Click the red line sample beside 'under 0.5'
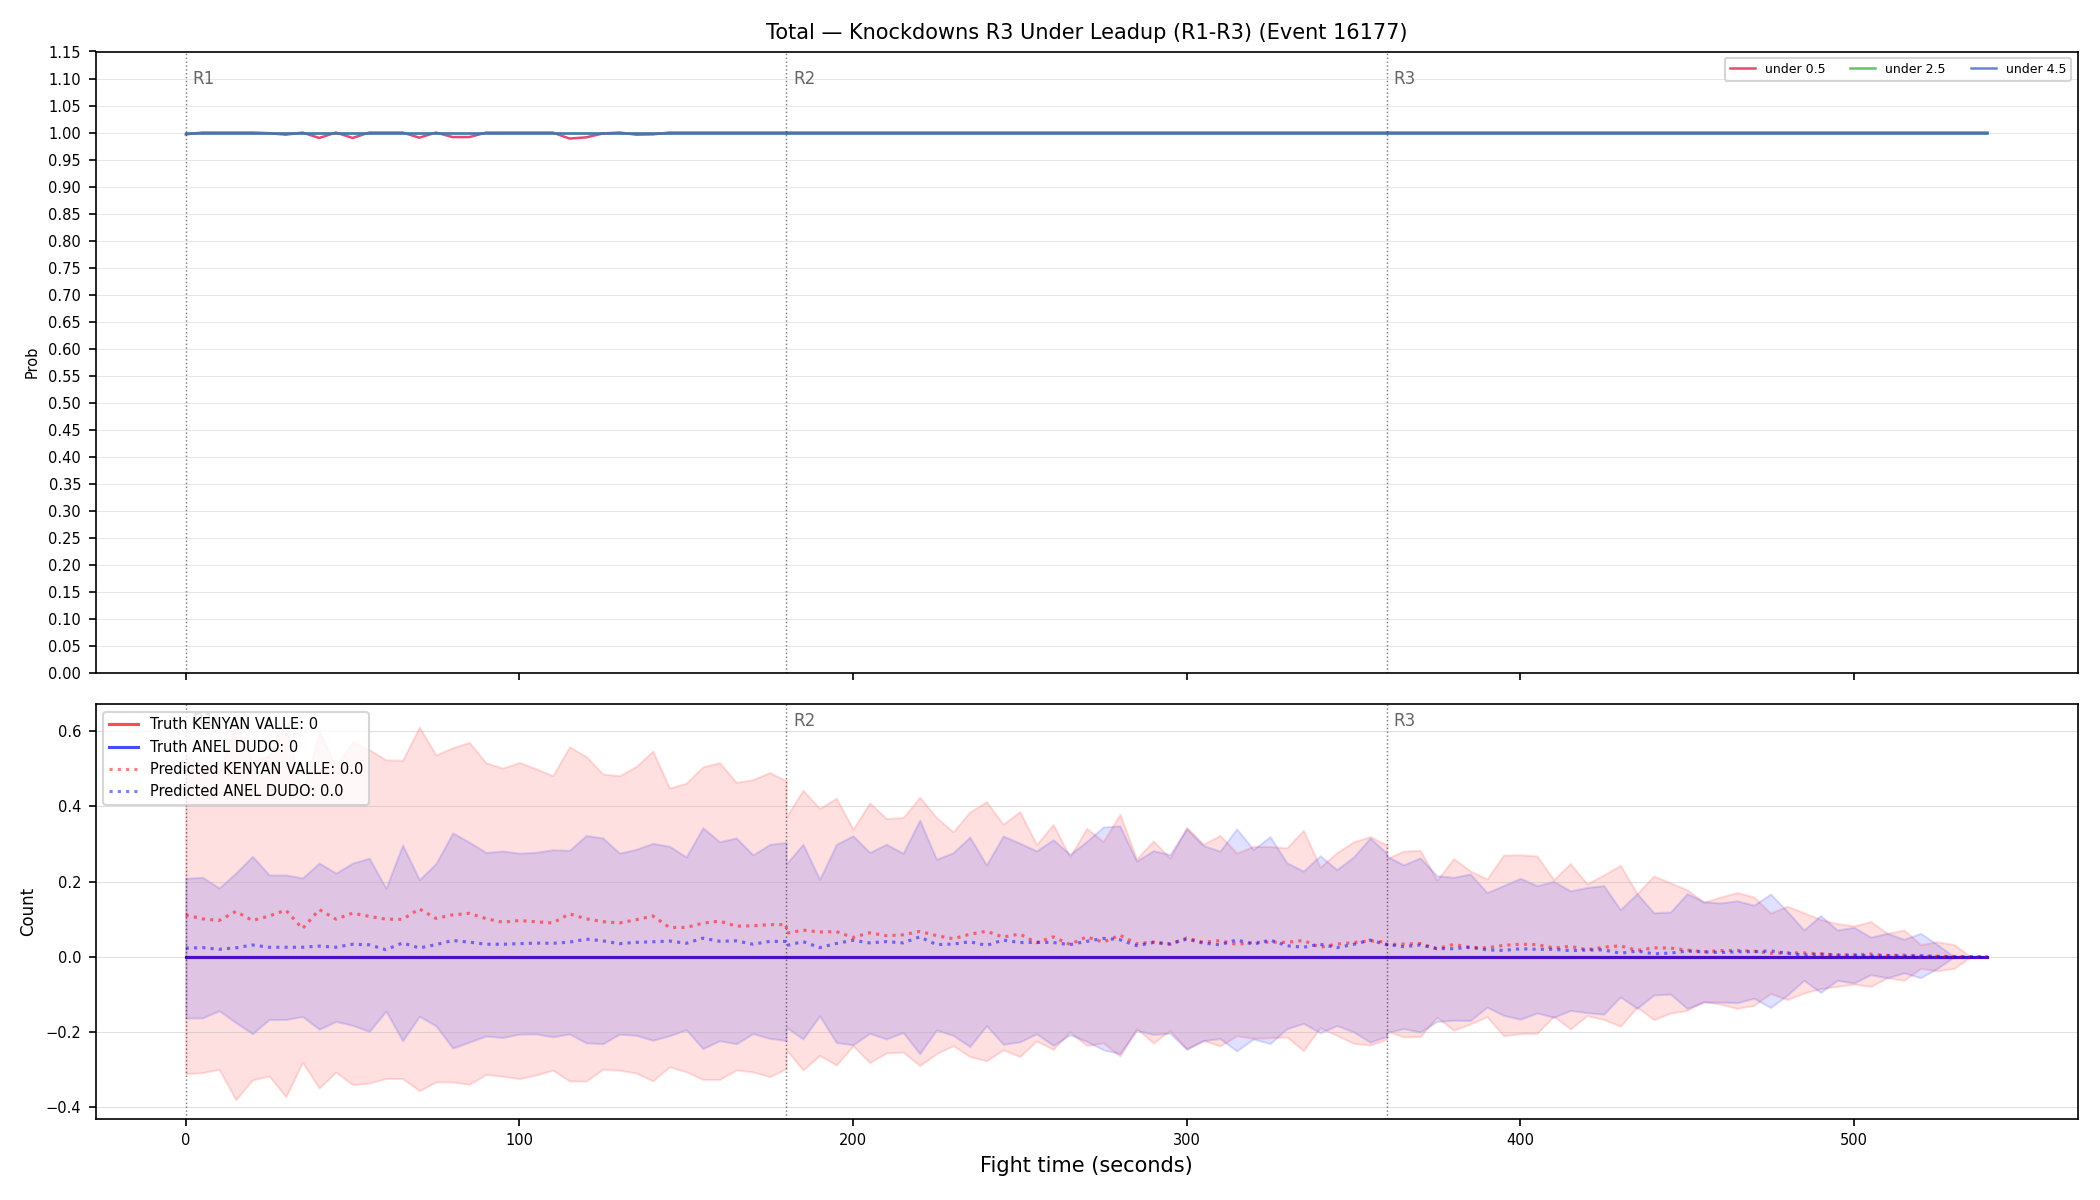 point(1743,69)
